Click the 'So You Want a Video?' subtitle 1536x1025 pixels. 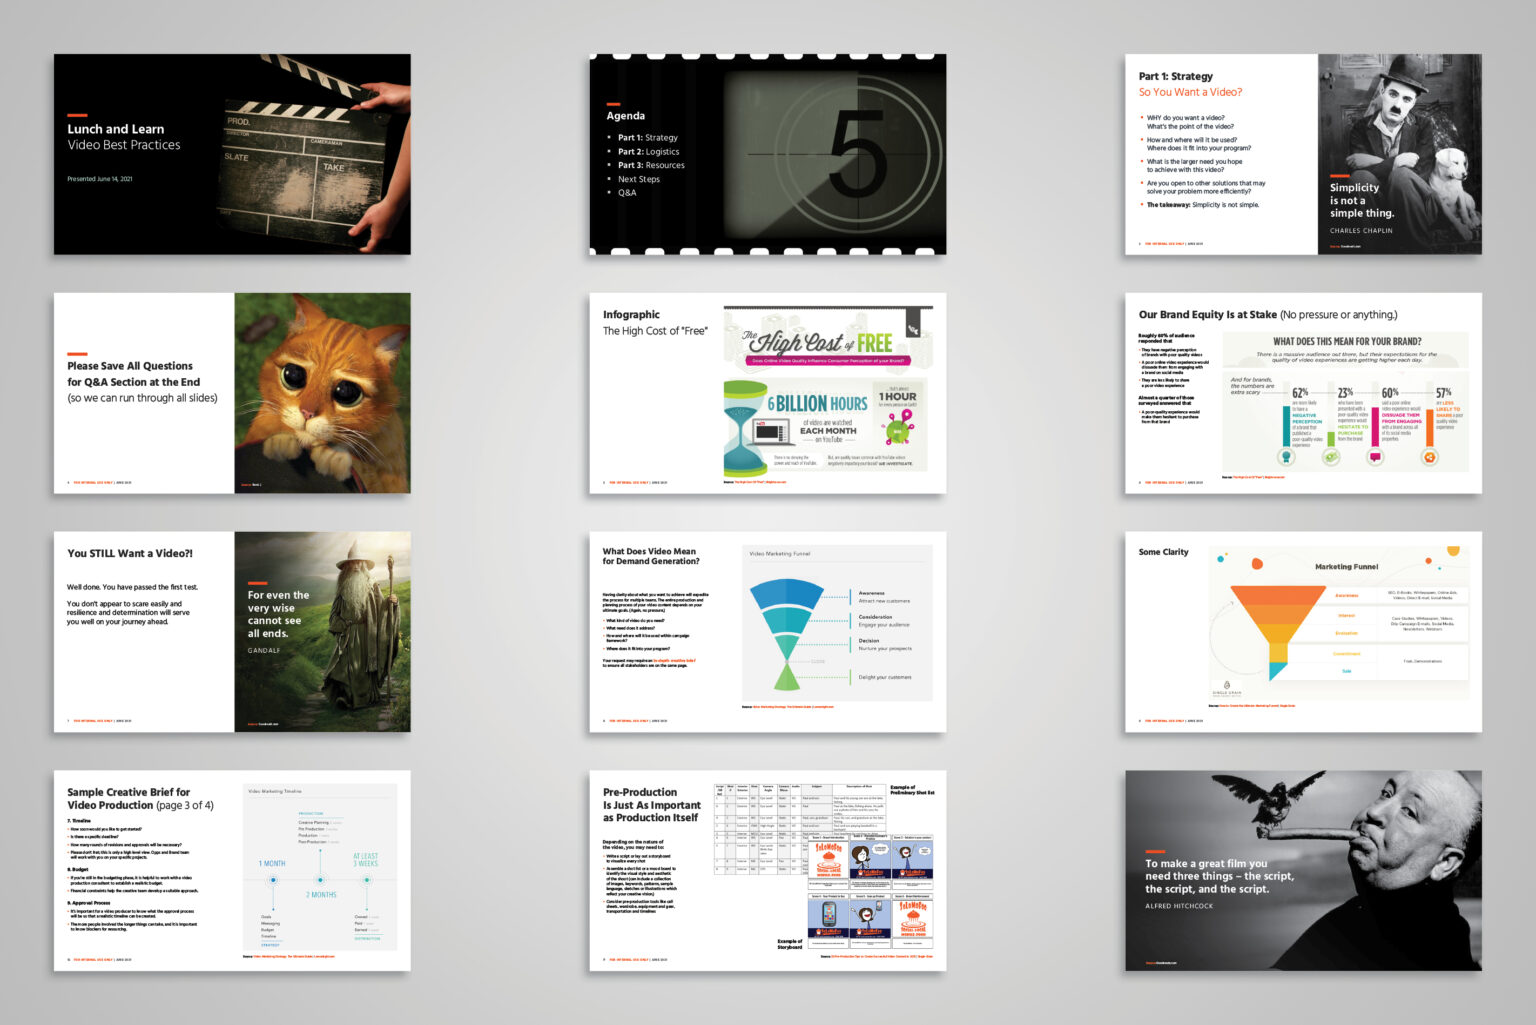tap(1190, 92)
